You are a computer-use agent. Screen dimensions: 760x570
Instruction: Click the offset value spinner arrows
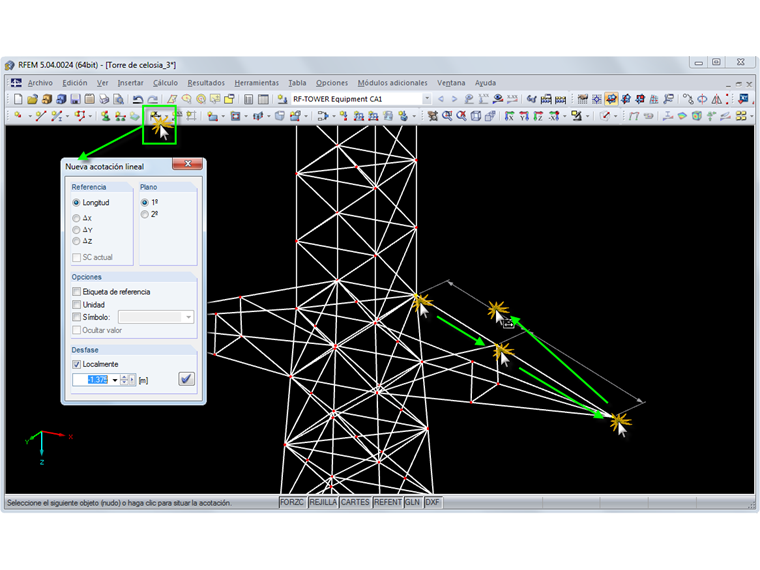(125, 380)
